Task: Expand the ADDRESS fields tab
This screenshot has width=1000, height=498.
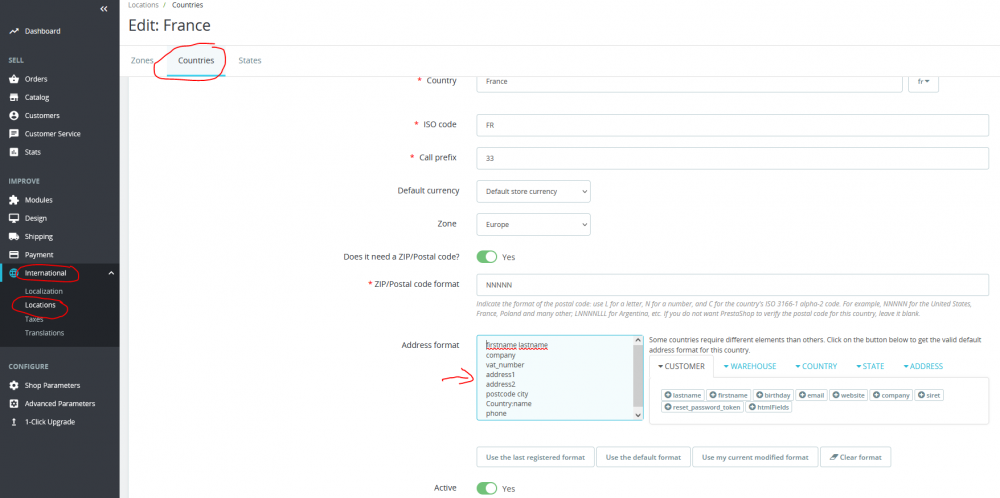Action: point(923,367)
